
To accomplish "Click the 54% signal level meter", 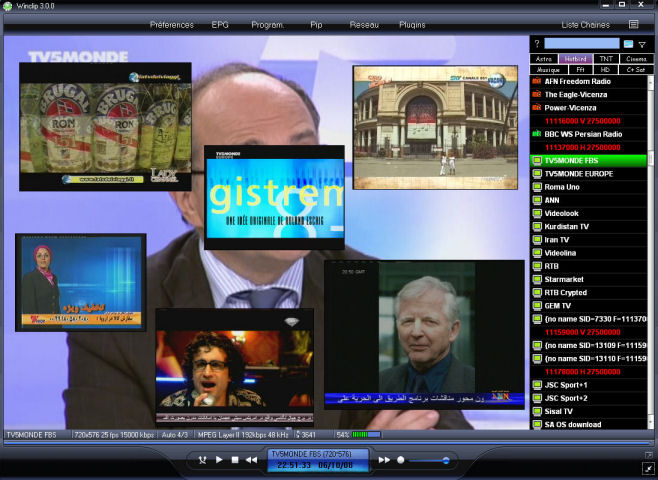I will pos(366,435).
